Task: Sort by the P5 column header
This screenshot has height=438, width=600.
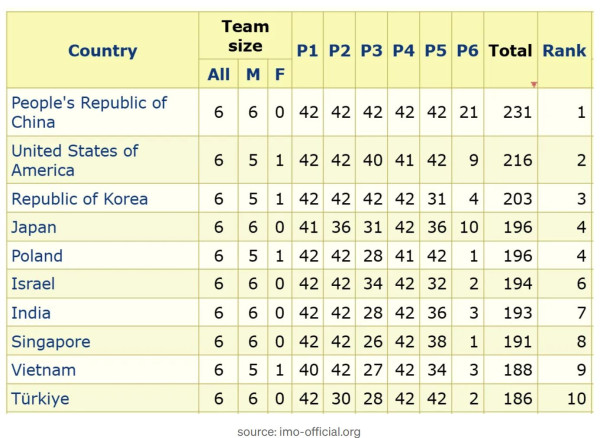Action: coord(435,50)
